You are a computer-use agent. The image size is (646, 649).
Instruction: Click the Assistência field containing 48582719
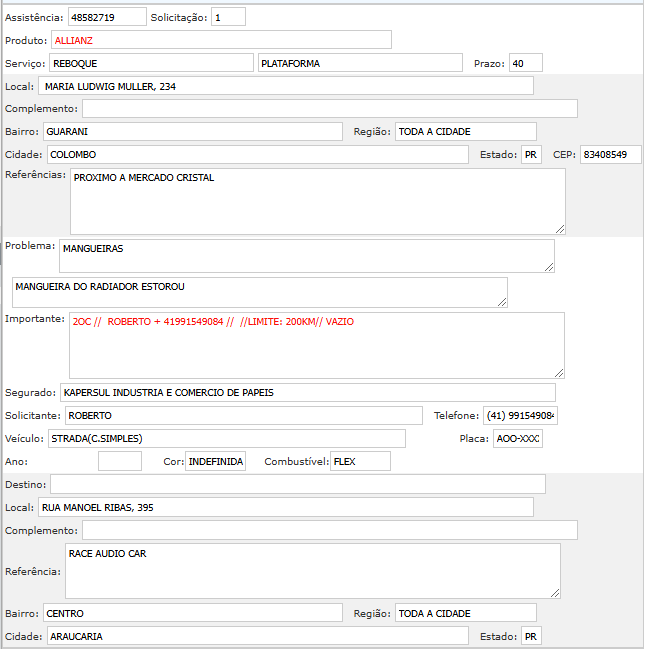coord(106,17)
